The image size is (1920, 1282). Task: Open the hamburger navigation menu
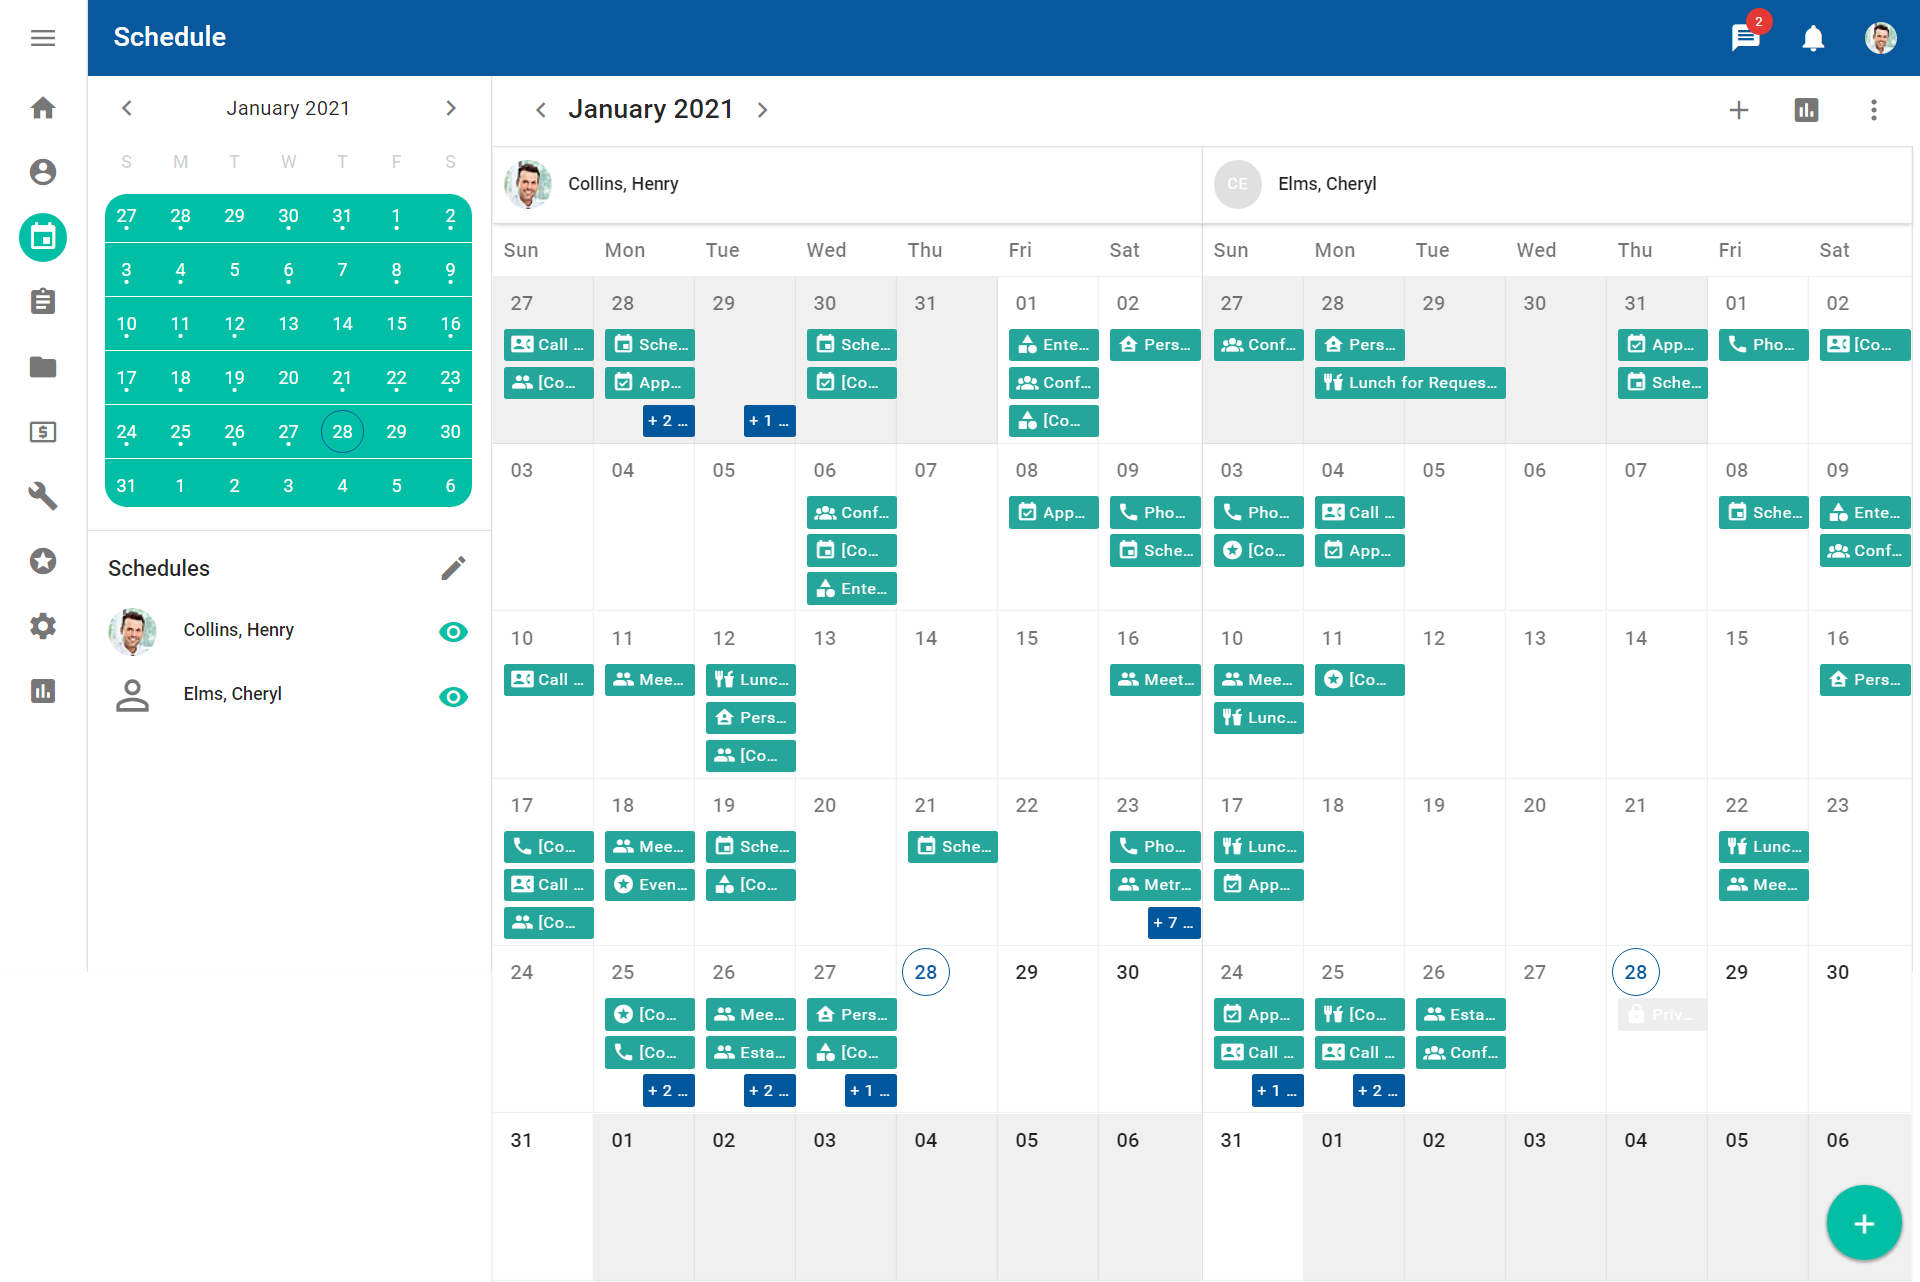(43, 37)
